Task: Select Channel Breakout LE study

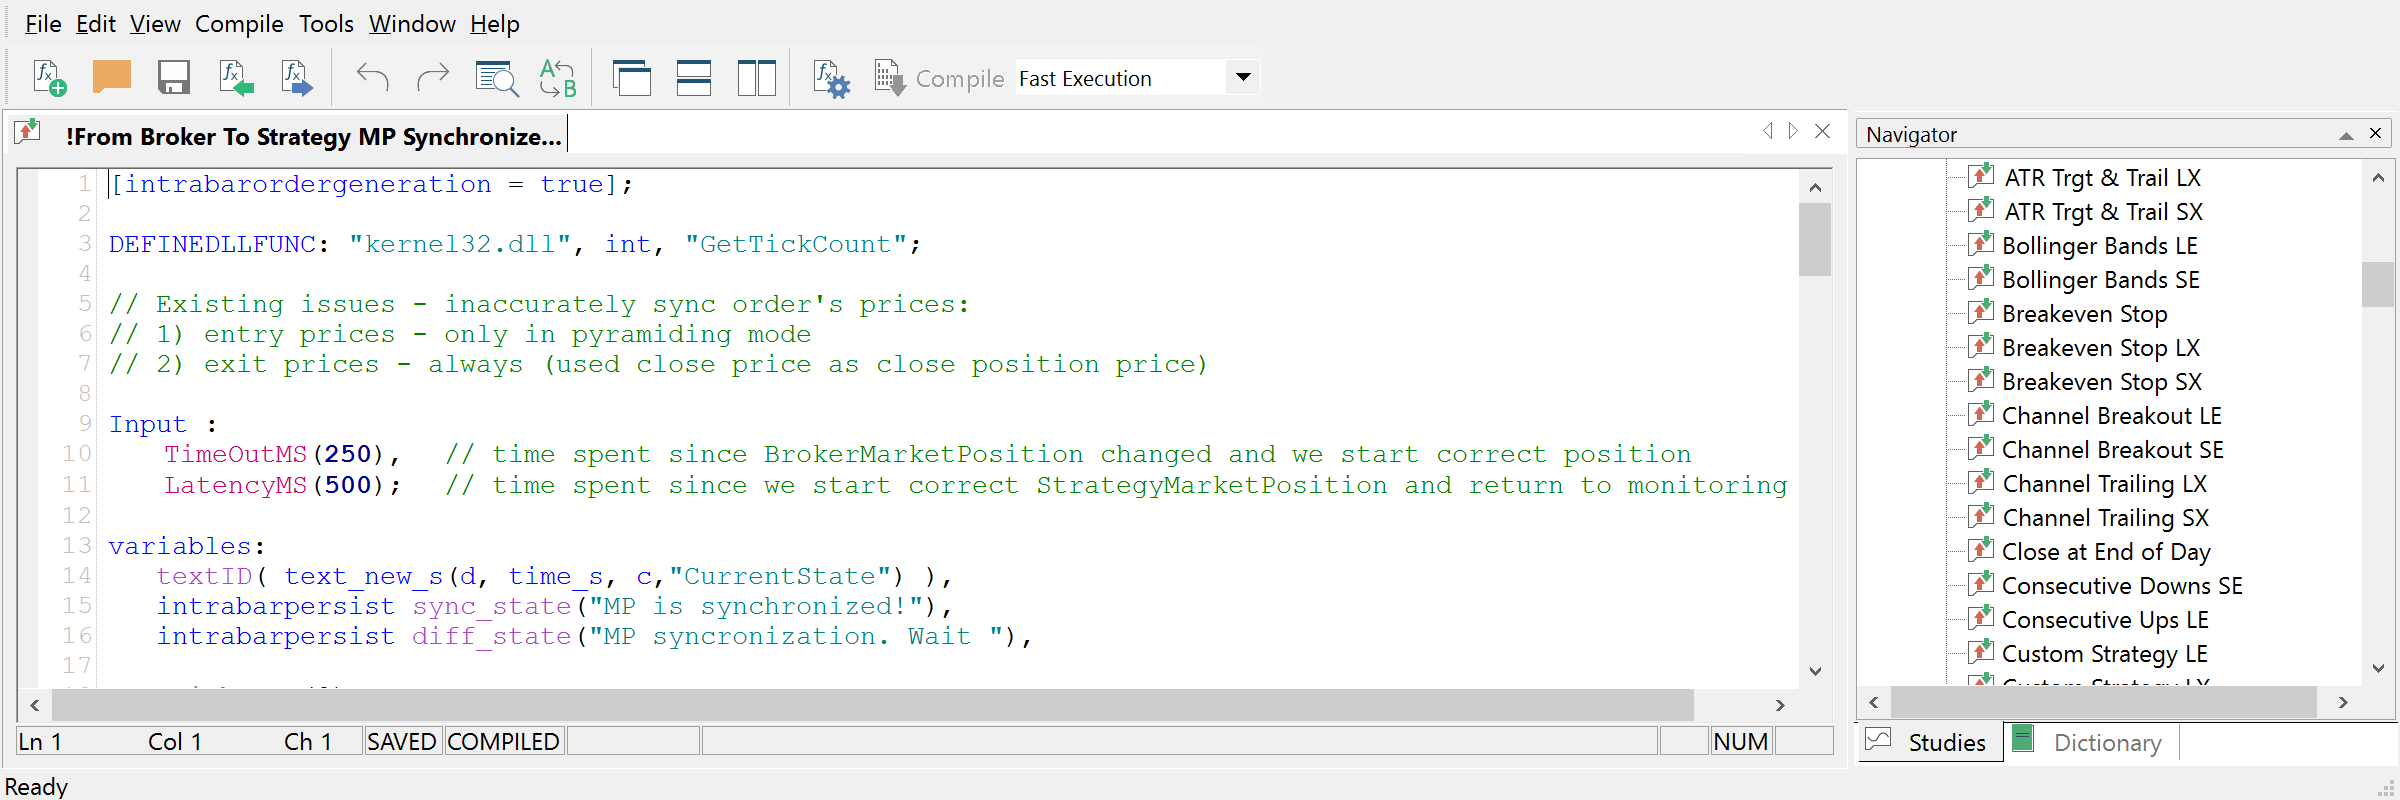Action: pos(2111,416)
